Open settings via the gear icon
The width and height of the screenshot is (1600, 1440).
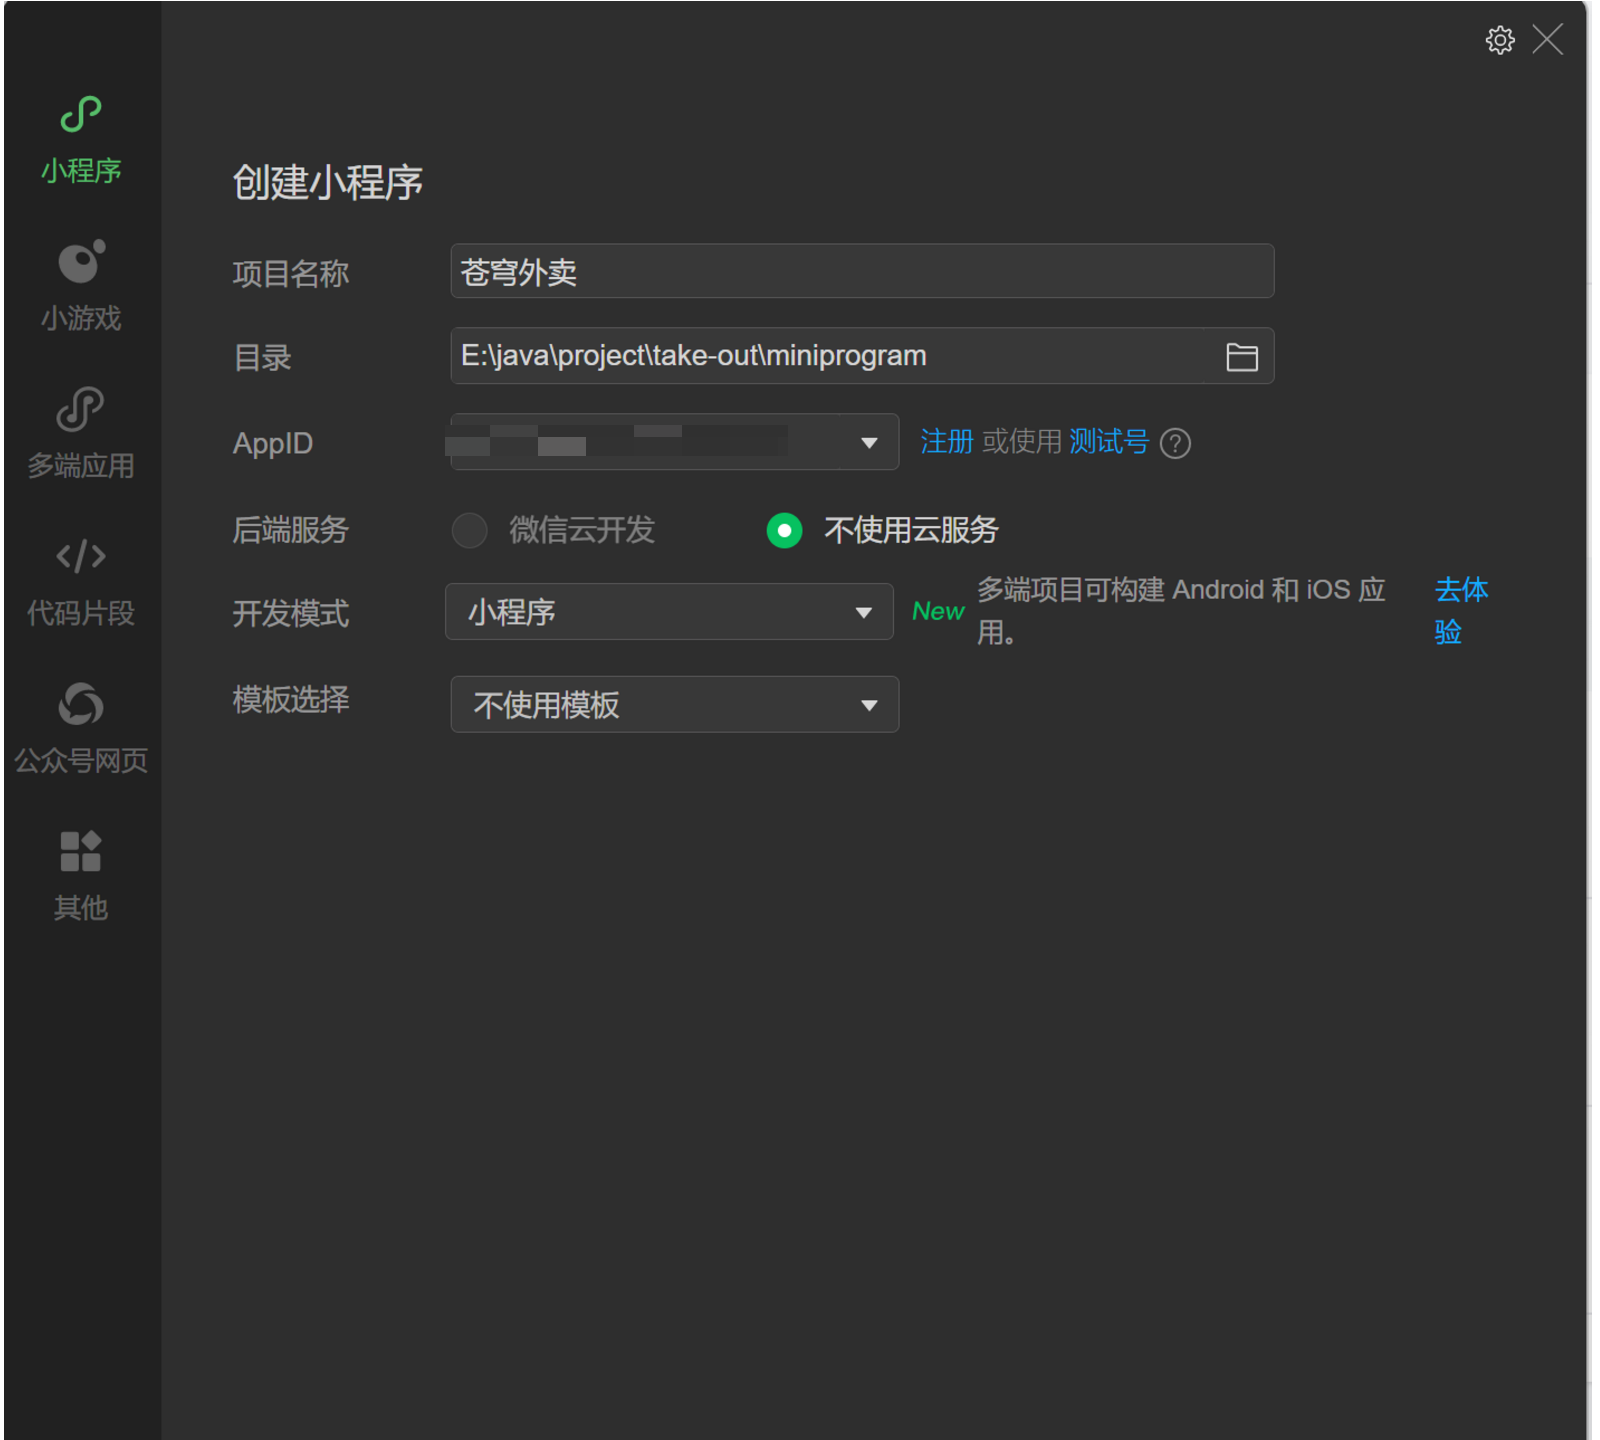(x=1499, y=40)
